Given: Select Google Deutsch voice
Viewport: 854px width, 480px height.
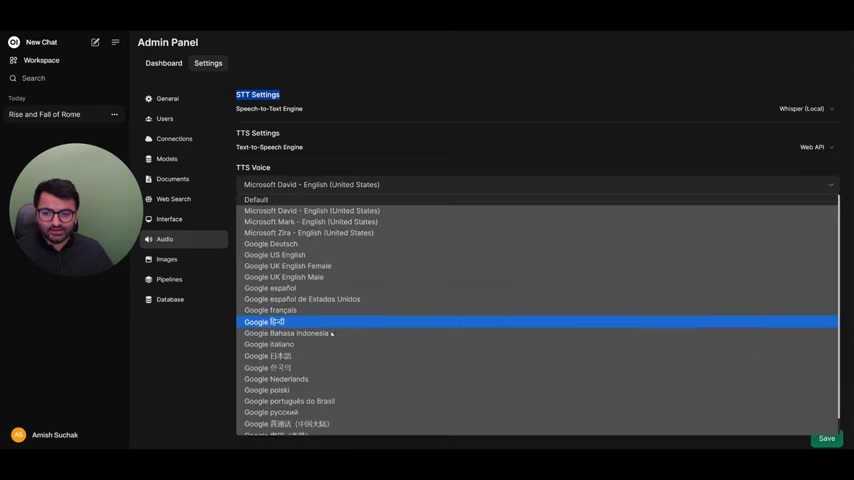Looking at the screenshot, I should pos(537,244).
